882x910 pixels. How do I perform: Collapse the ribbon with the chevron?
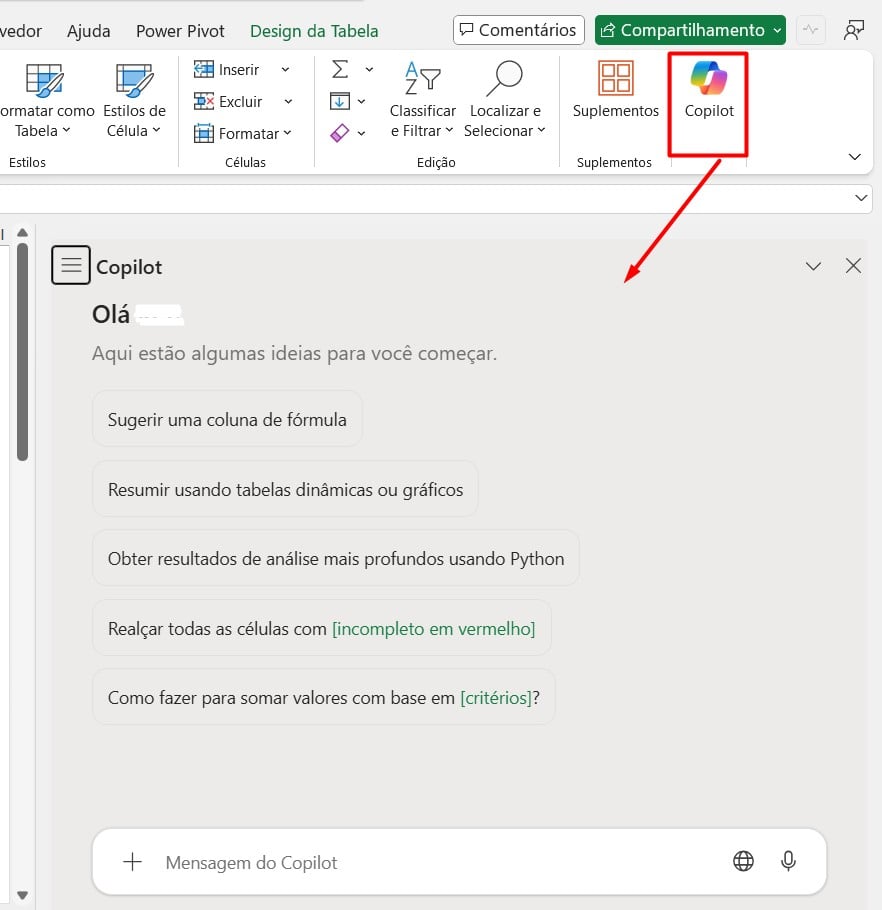tap(854, 157)
